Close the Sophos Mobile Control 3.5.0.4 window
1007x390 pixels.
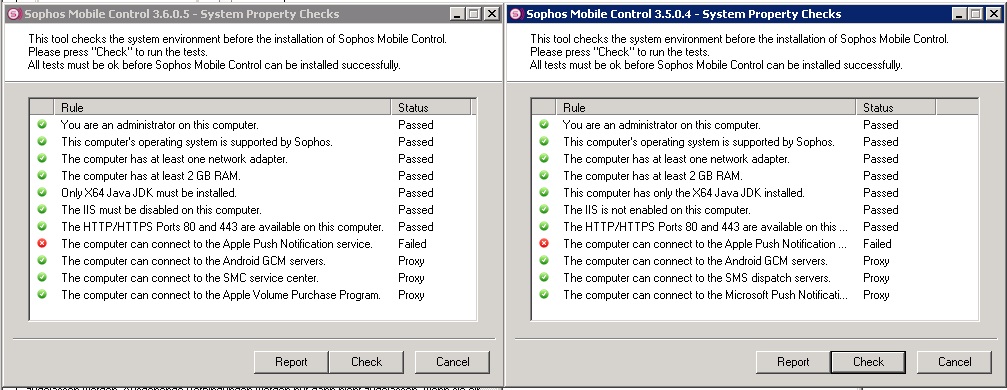tap(994, 13)
